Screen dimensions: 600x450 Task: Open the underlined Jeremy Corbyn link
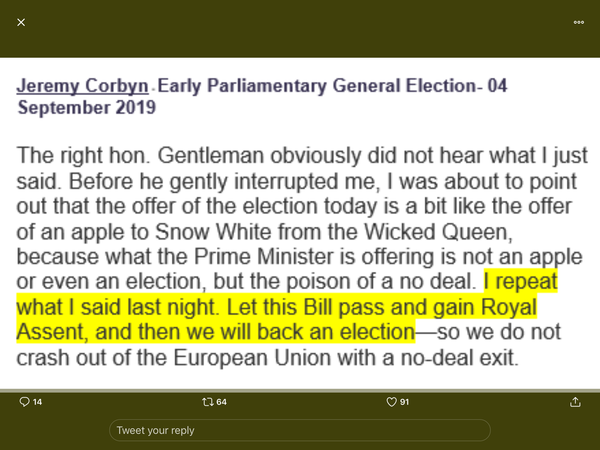coord(82,86)
